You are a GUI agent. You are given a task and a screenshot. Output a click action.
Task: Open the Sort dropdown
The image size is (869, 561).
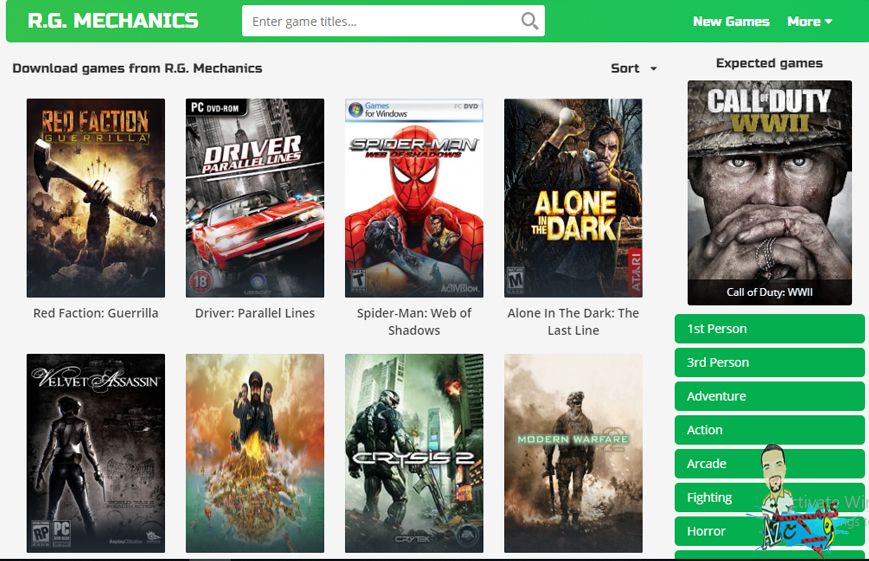[x=633, y=68]
